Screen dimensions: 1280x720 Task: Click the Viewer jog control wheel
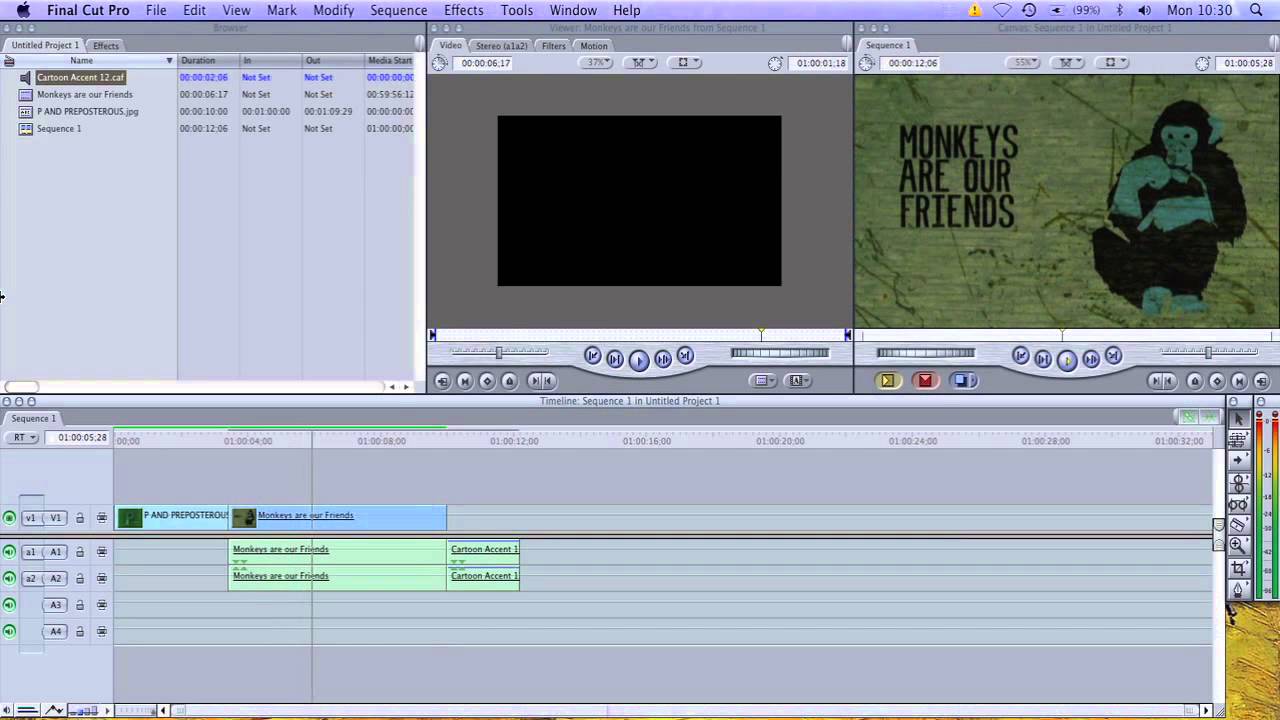[779, 352]
